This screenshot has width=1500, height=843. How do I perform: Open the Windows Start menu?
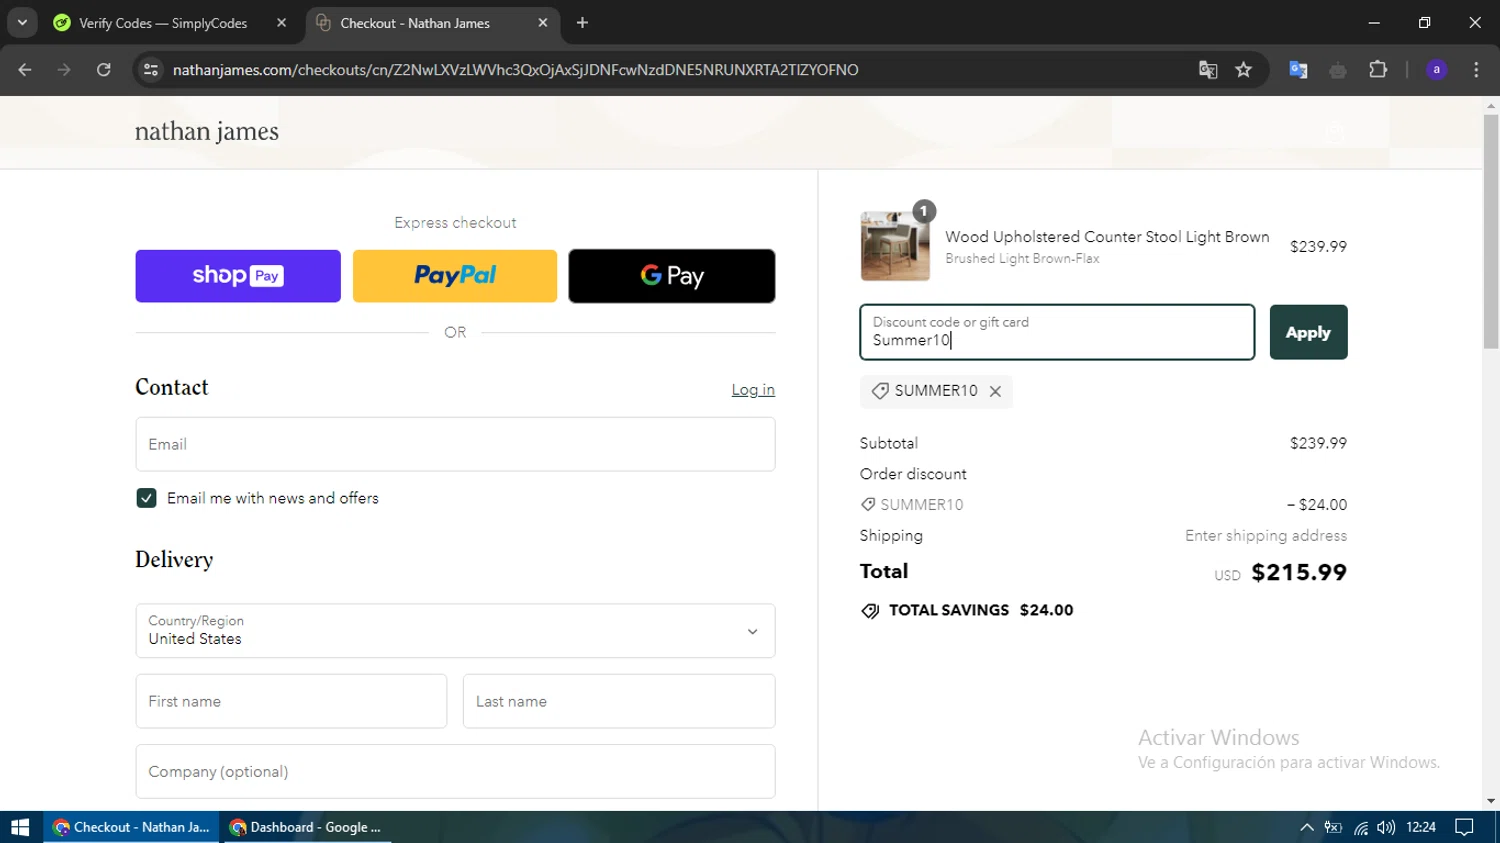pyautogui.click(x=20, y=827)
